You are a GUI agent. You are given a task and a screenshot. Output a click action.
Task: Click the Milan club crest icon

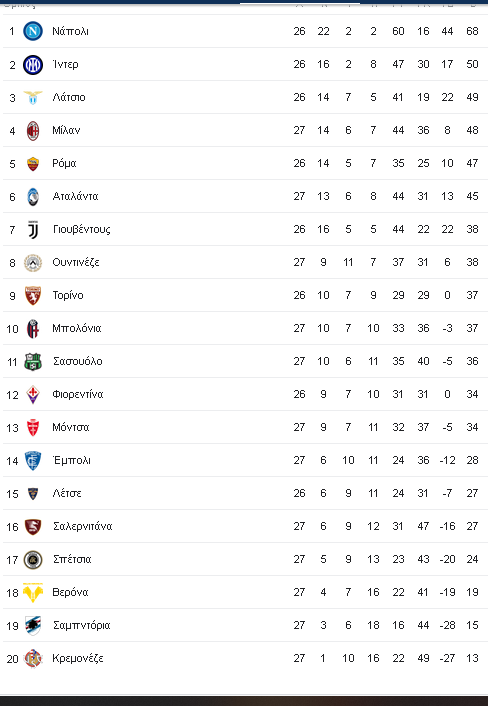[x=33, y=131]
